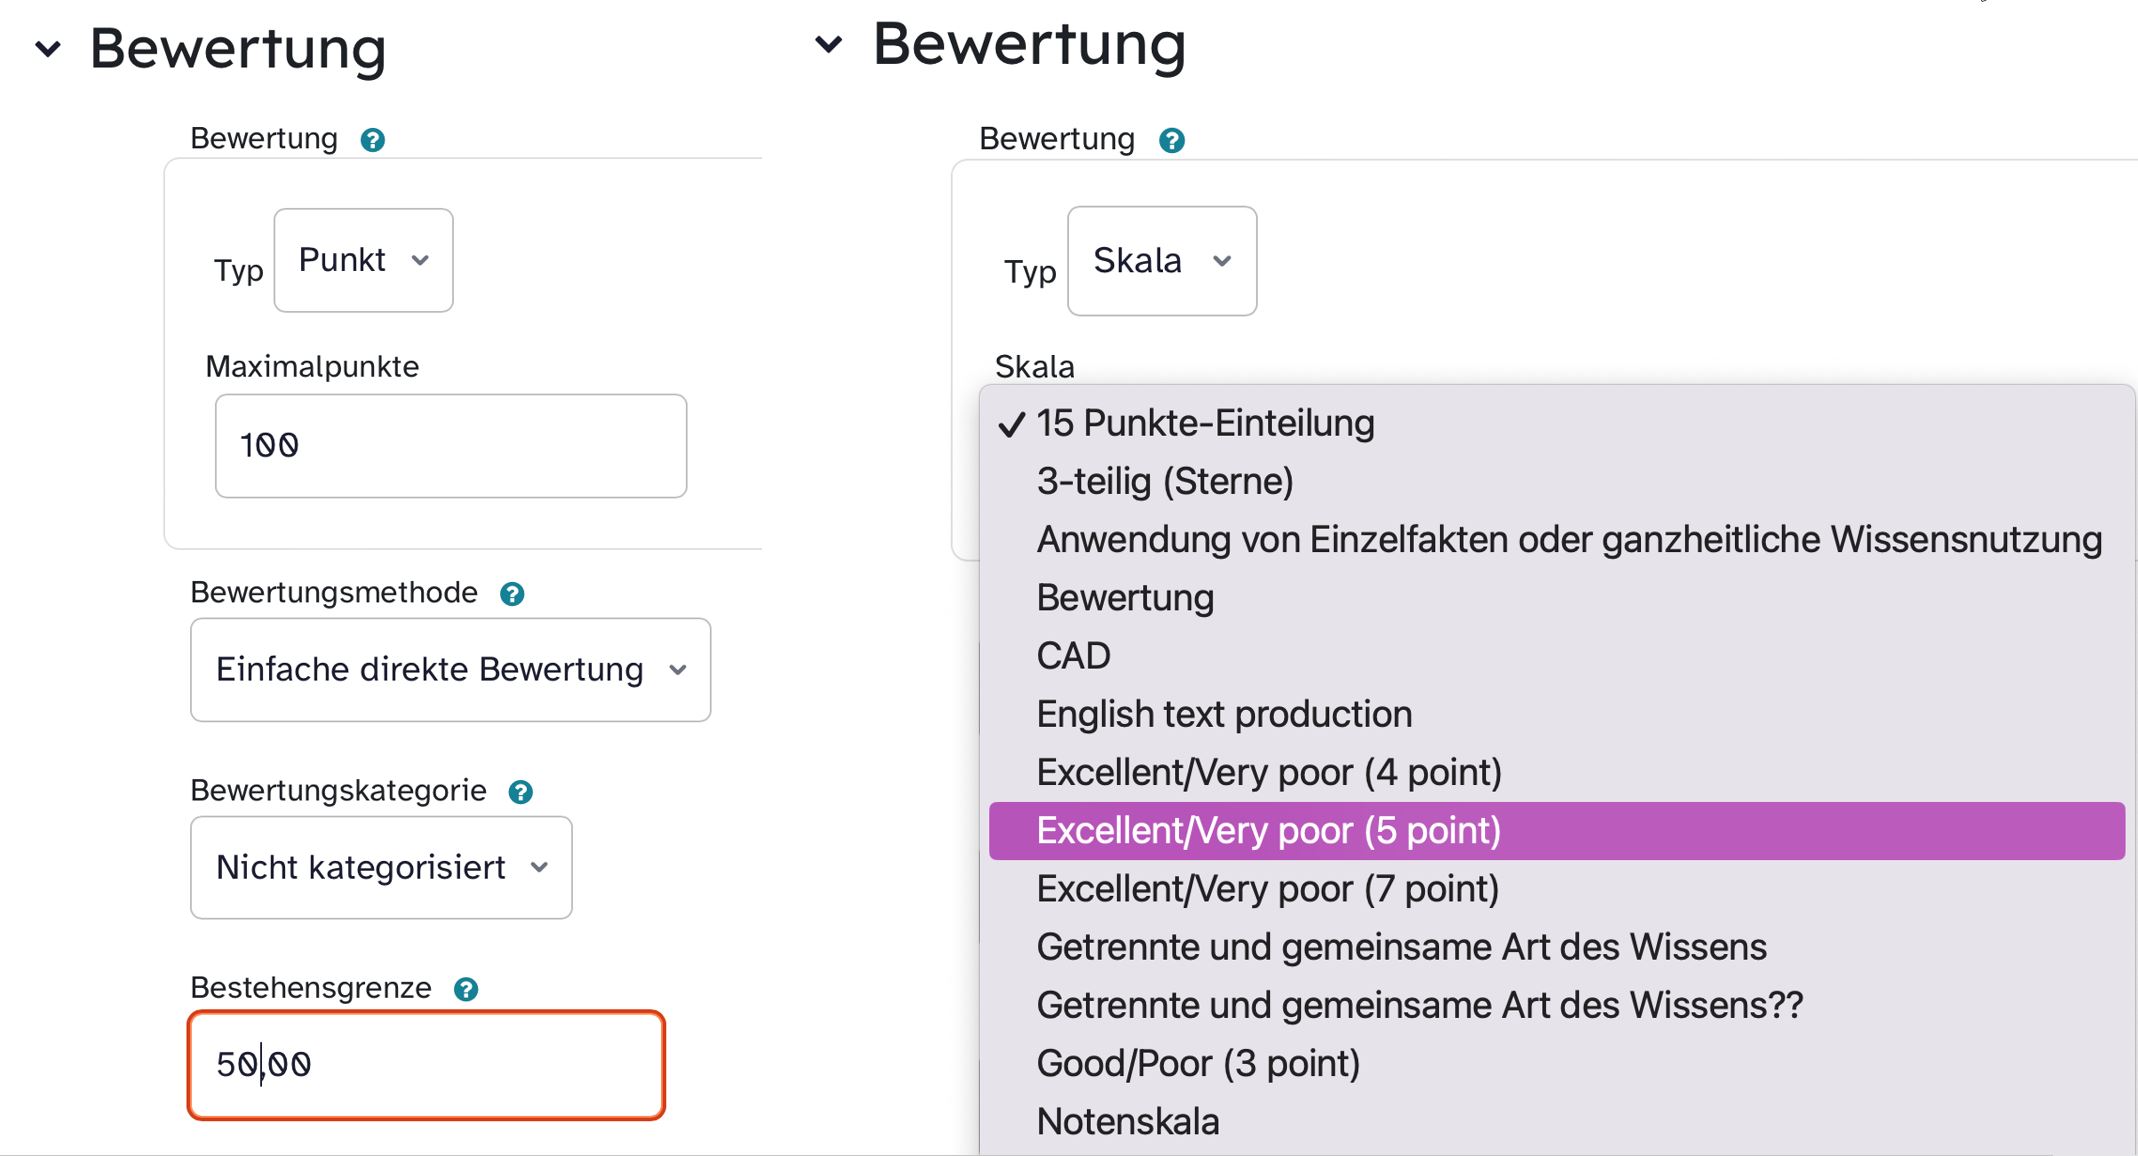Choose Notenskala from the scale list
The width and height of the screenshot is (2138, 1156).
[x=1128, y=1121]
